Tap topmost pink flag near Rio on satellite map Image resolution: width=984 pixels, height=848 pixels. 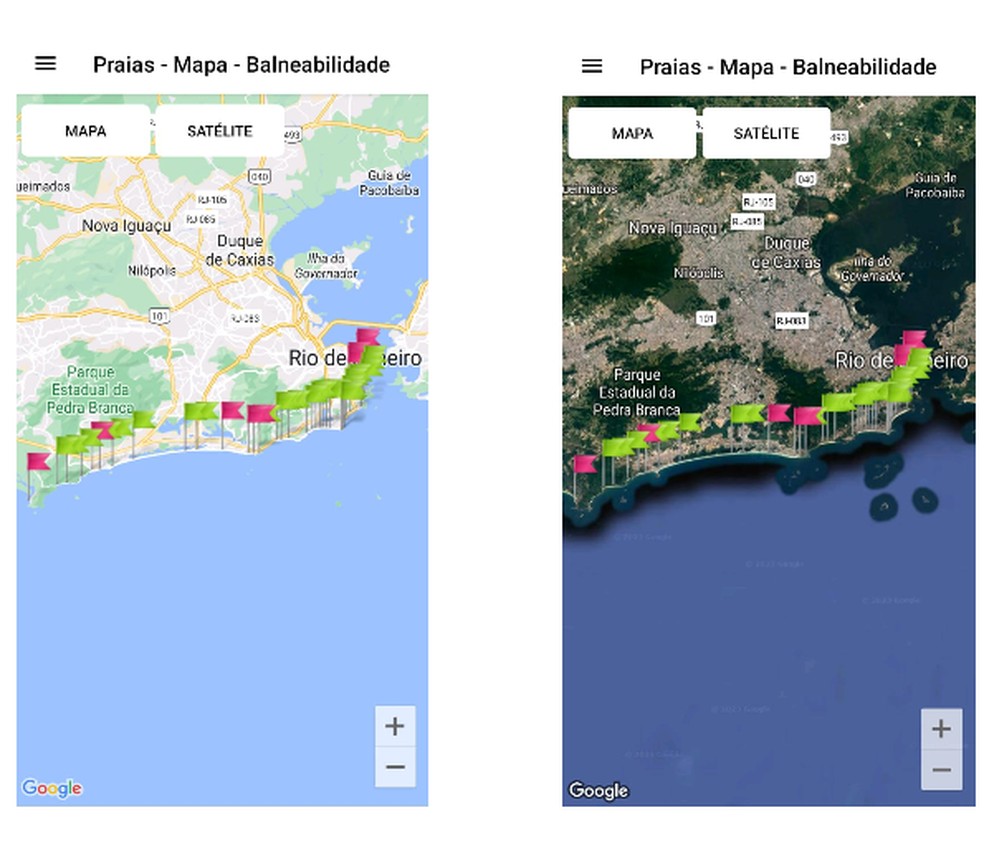coord(914,338)
